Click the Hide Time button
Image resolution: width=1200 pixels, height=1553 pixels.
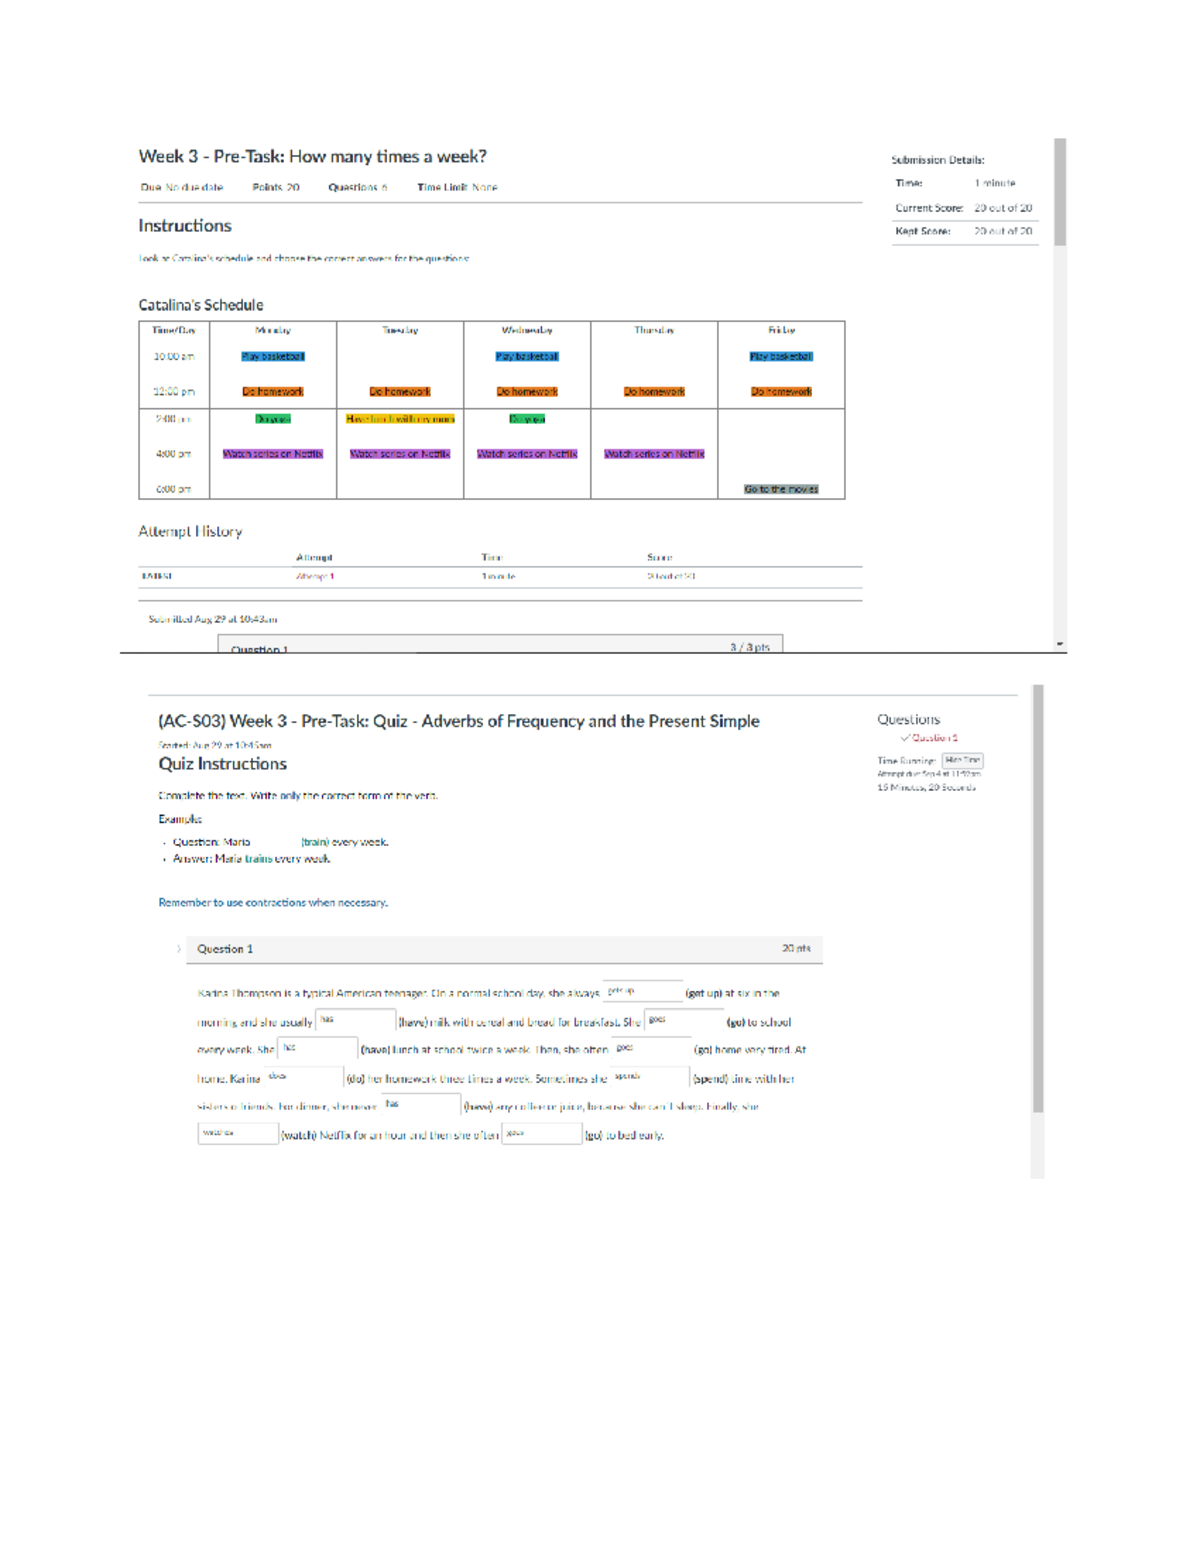point(962,760)
